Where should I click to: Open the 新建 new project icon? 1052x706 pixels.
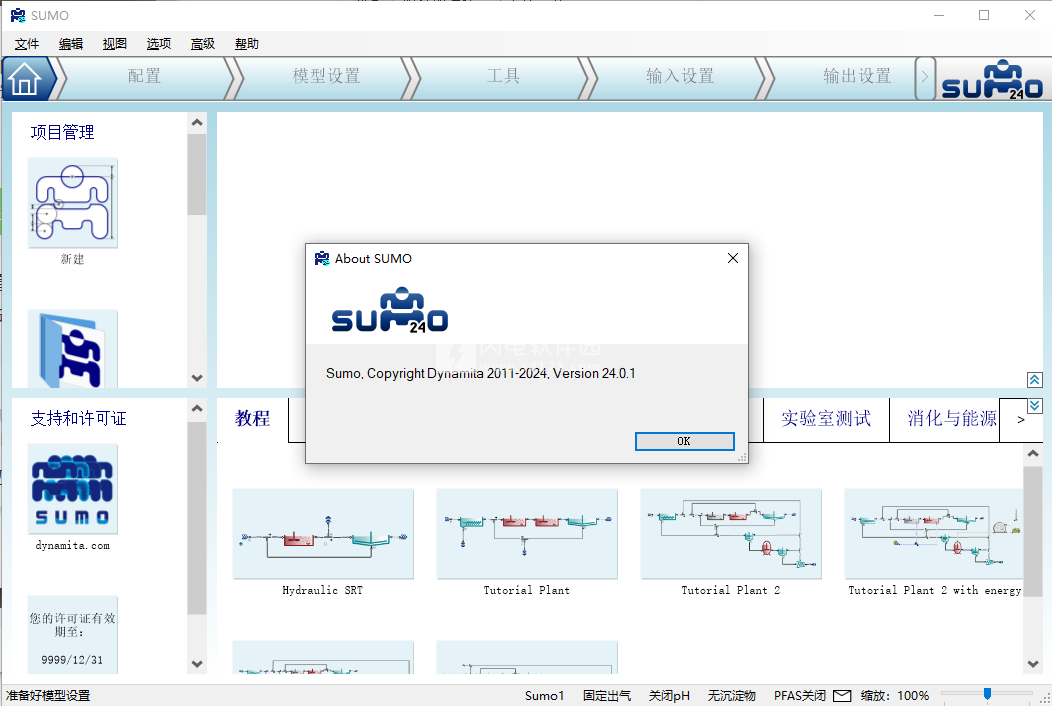click(x=72, y=203)
